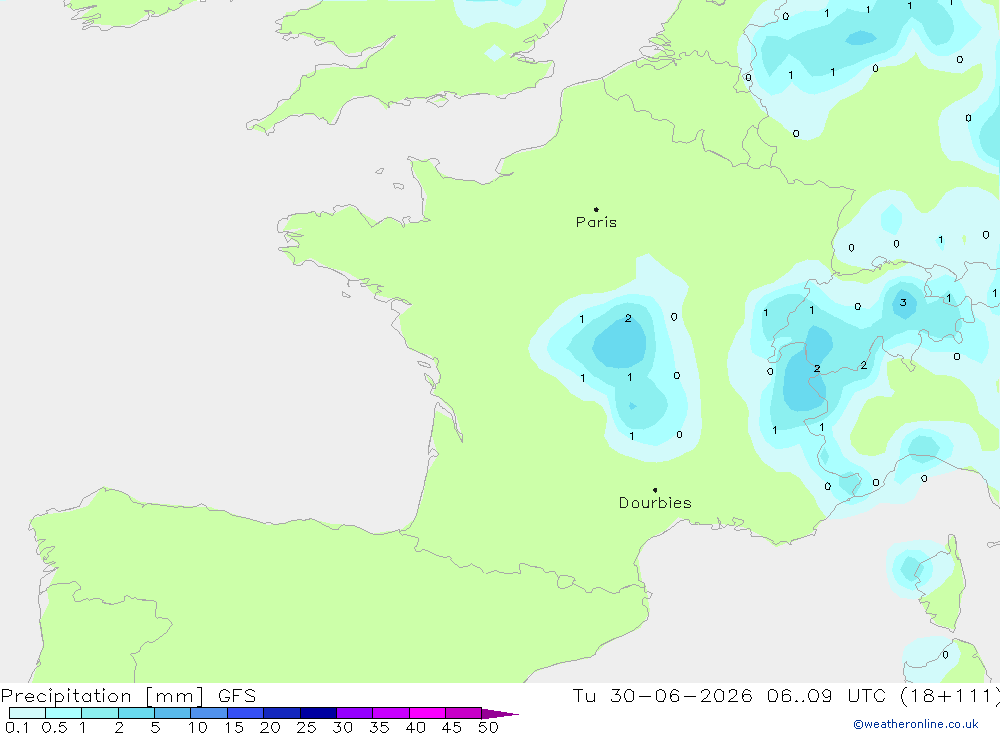
Task: Pick the 2–5 mm legend swatch
Action: point(136,713)
